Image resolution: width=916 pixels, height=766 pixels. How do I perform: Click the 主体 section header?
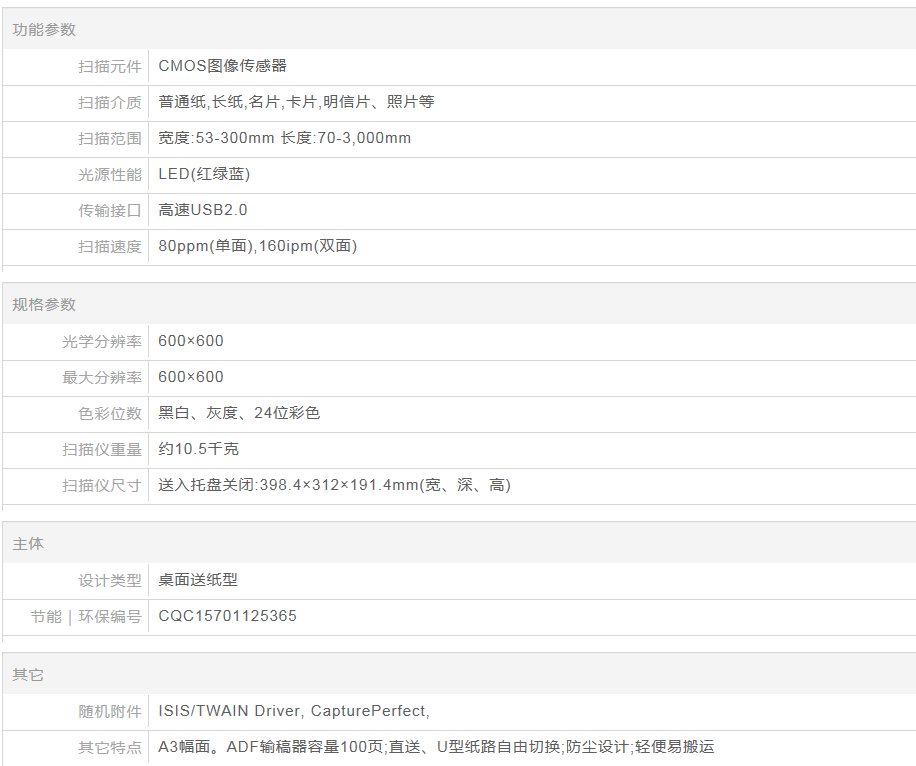point(28,544)
